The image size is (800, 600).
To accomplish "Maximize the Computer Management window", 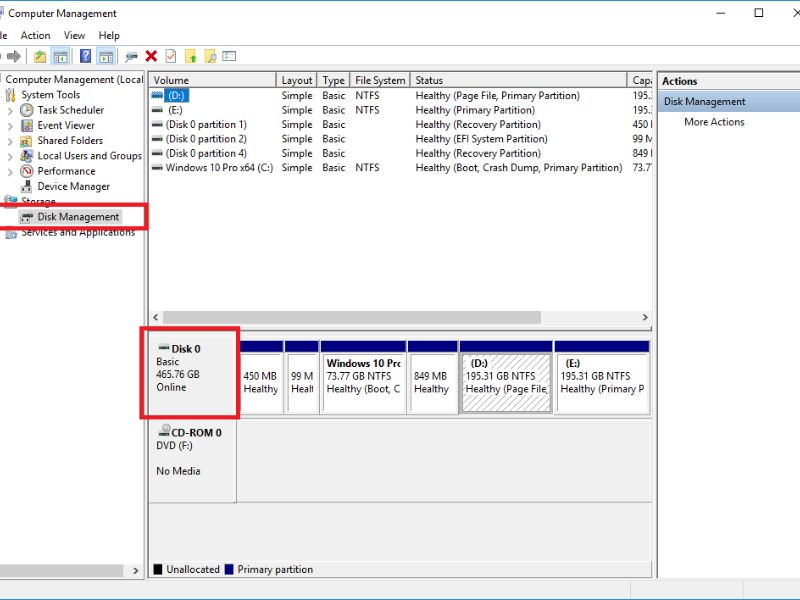I will 759,13.
